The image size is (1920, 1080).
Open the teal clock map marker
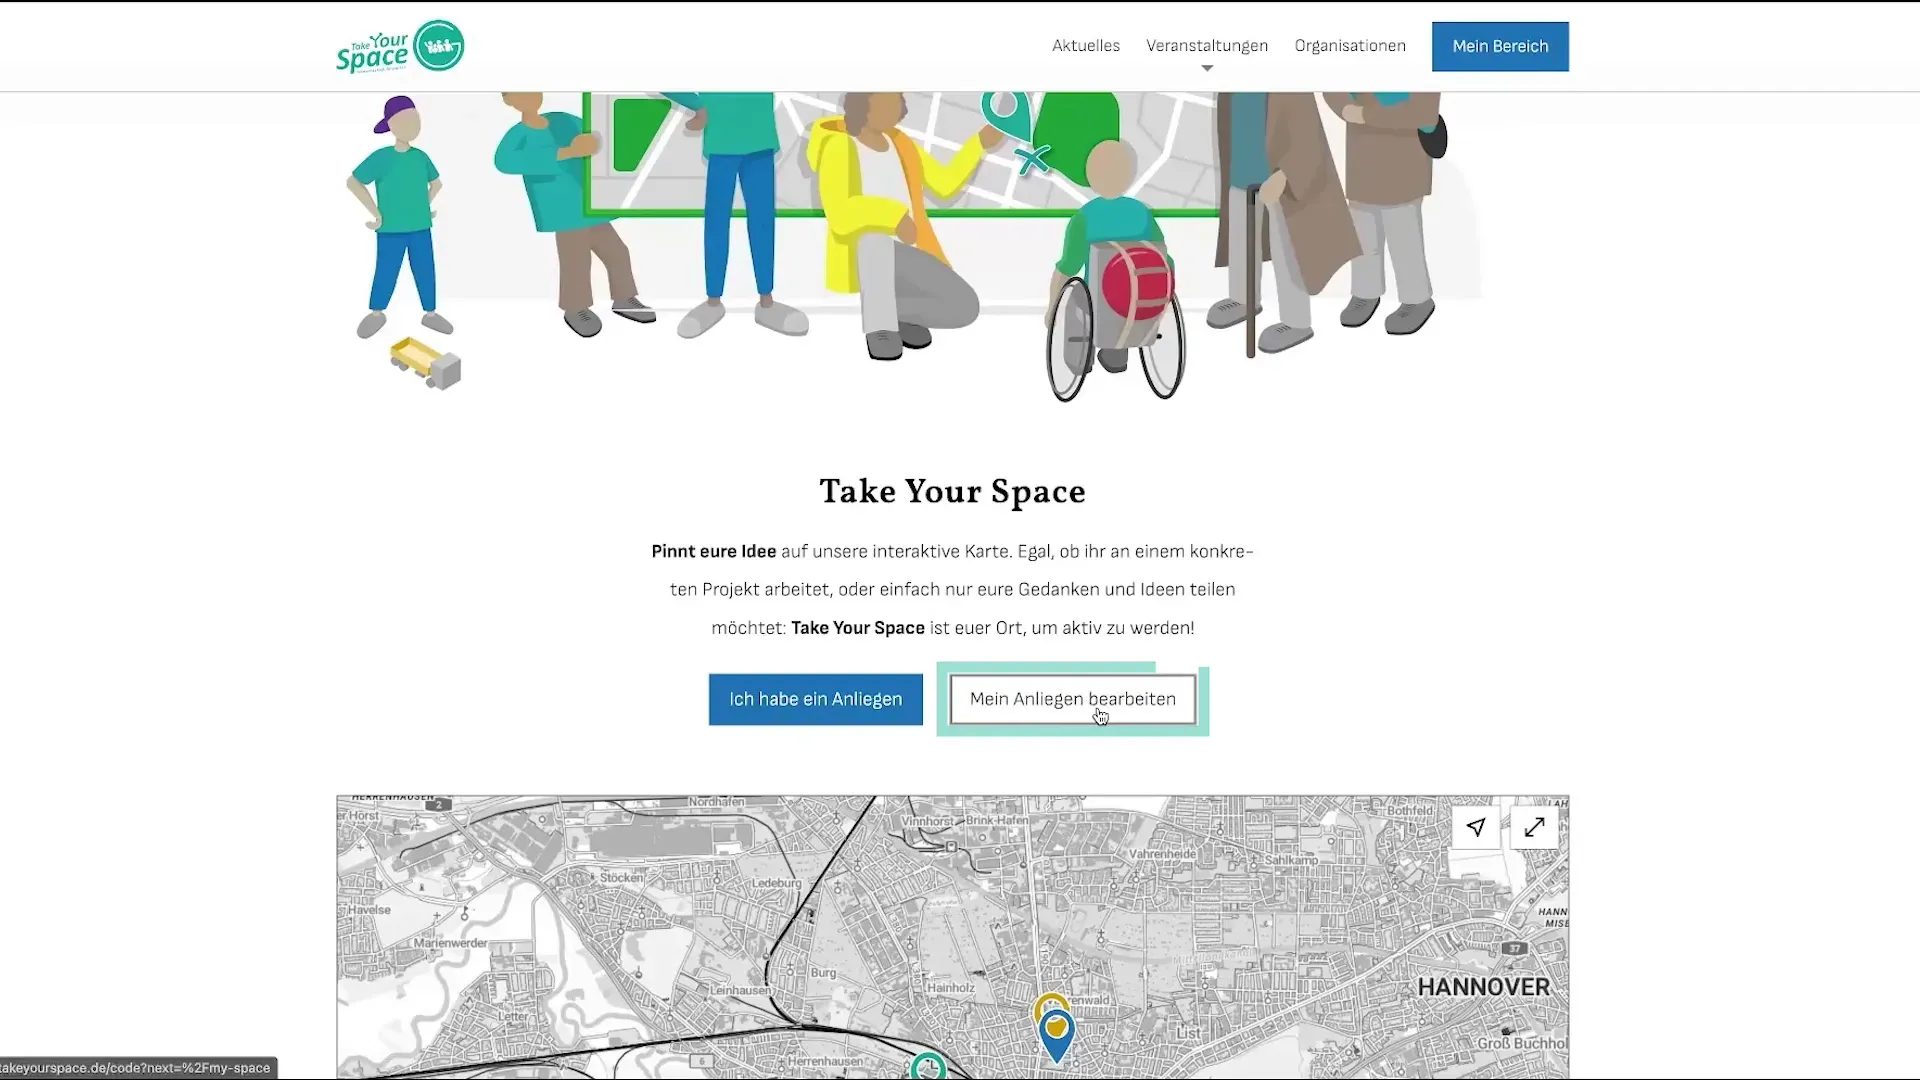pos(928,1067)
